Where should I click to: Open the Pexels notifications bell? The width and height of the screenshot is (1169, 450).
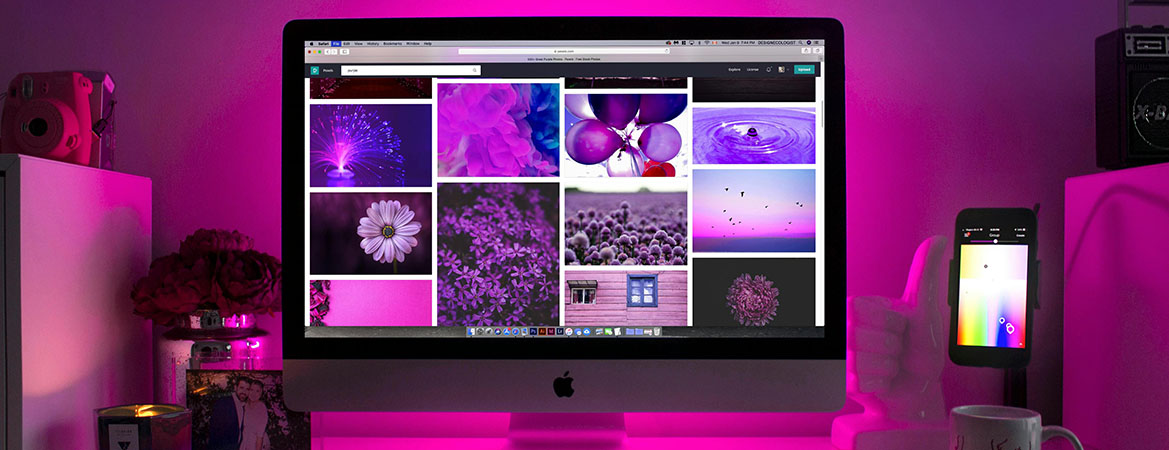tap(769, 69)
